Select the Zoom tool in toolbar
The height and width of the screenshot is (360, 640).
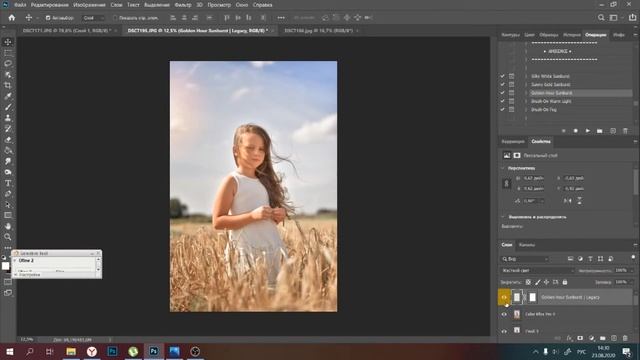click(x=8, y=237)
